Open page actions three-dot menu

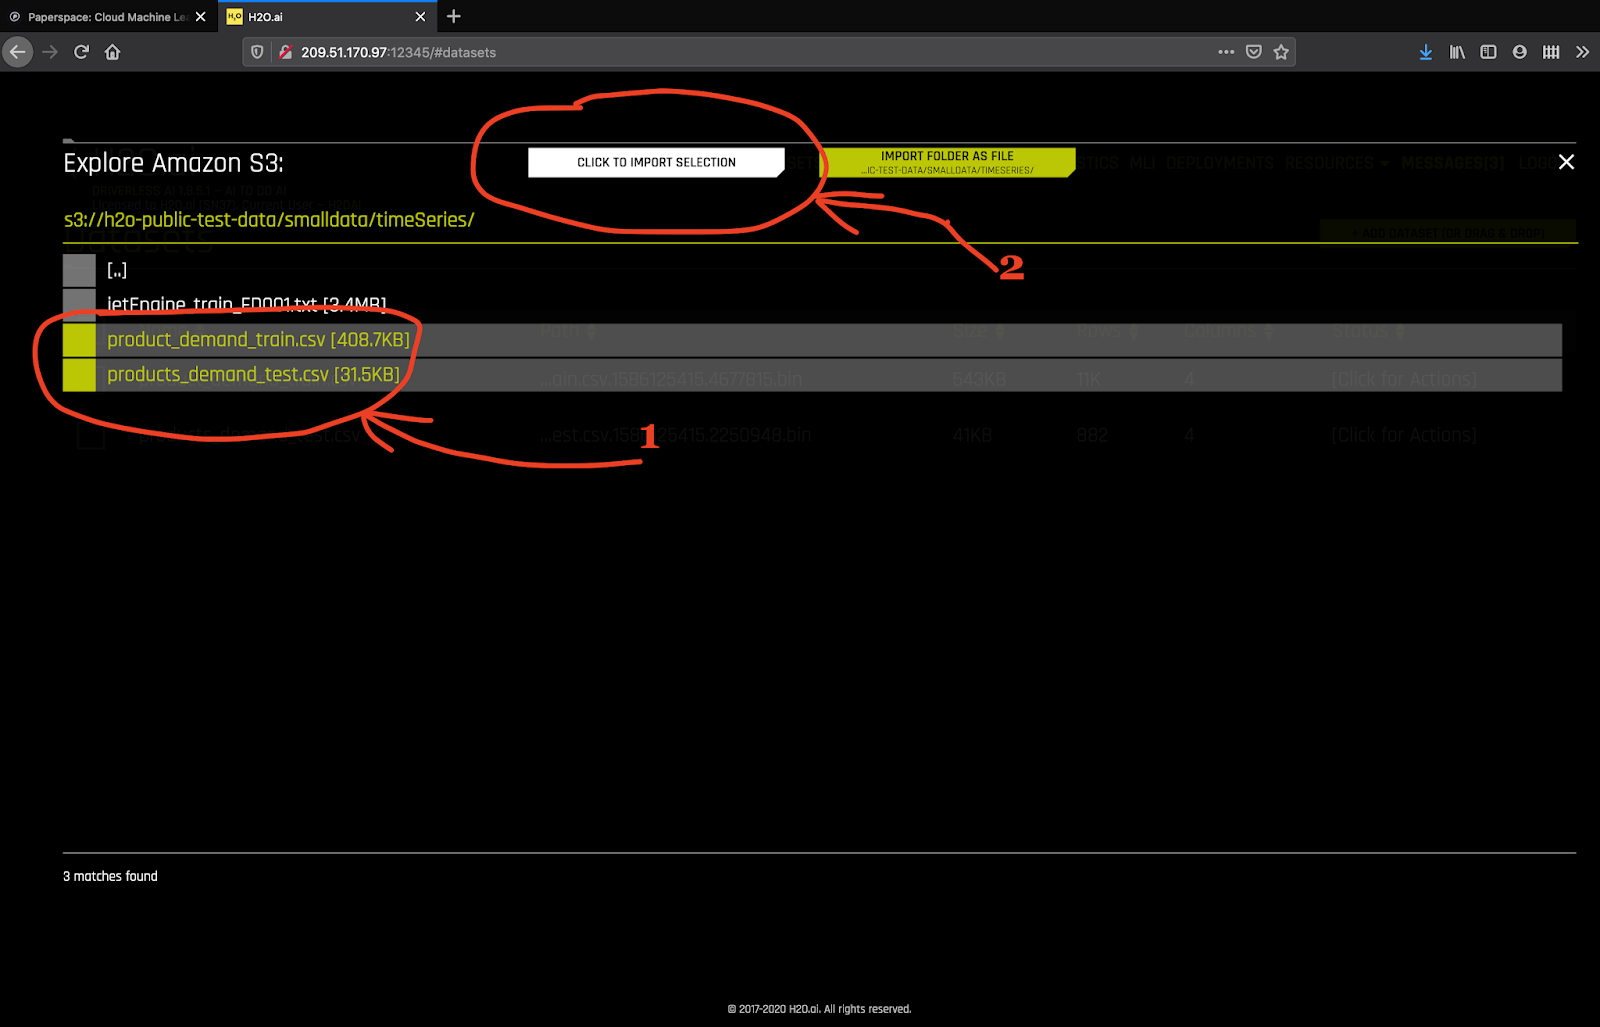[1226, 52]
